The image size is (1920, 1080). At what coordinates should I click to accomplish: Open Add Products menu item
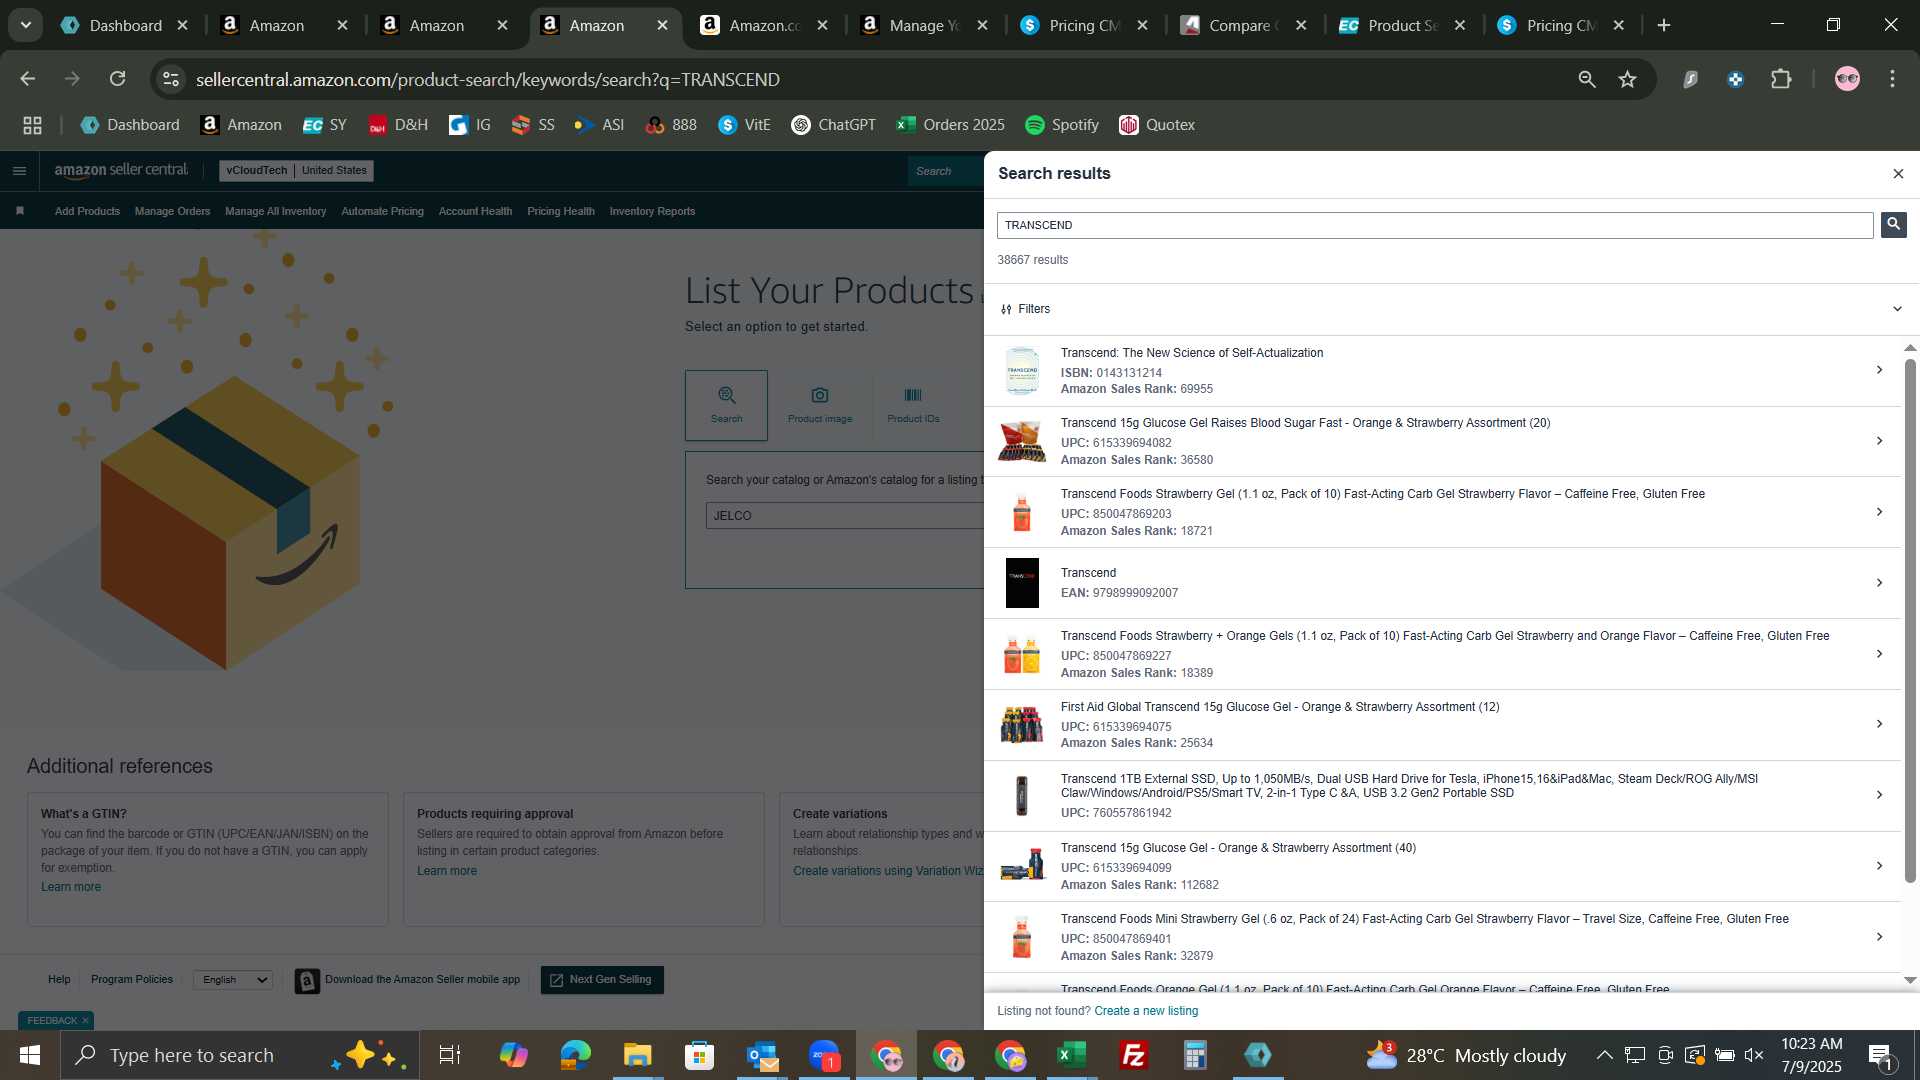[x=87, y=211]
